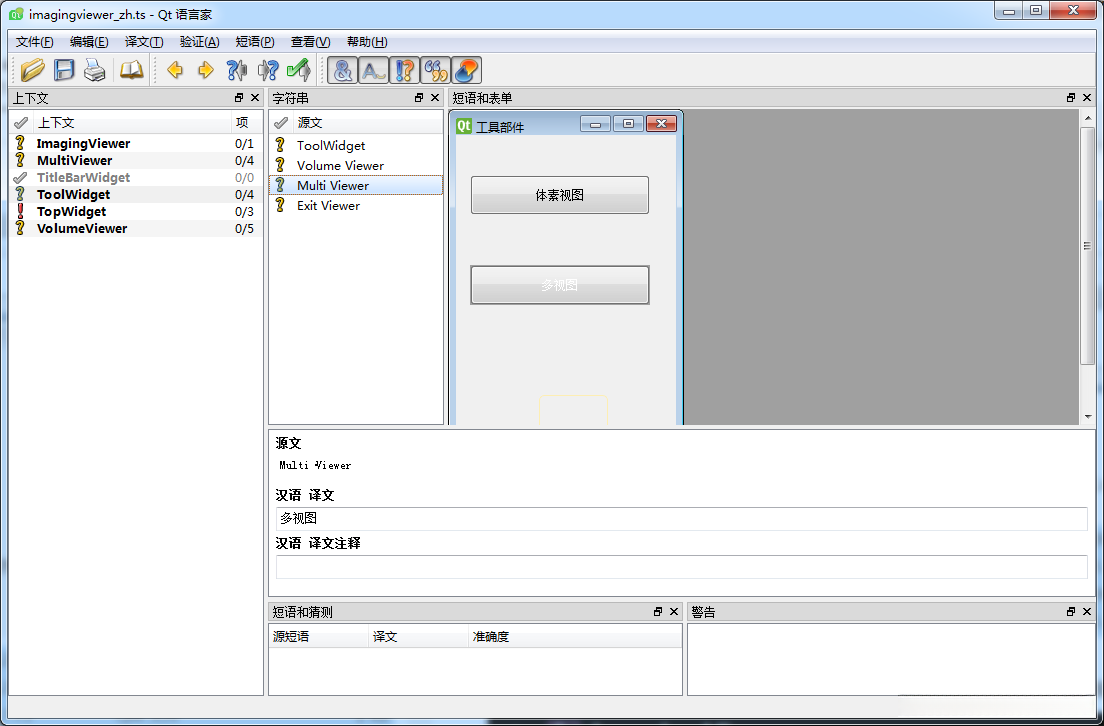Jump to previous unfinished item icon
The width and height of the screenshot is (1104, 726).
coord(237,70)
